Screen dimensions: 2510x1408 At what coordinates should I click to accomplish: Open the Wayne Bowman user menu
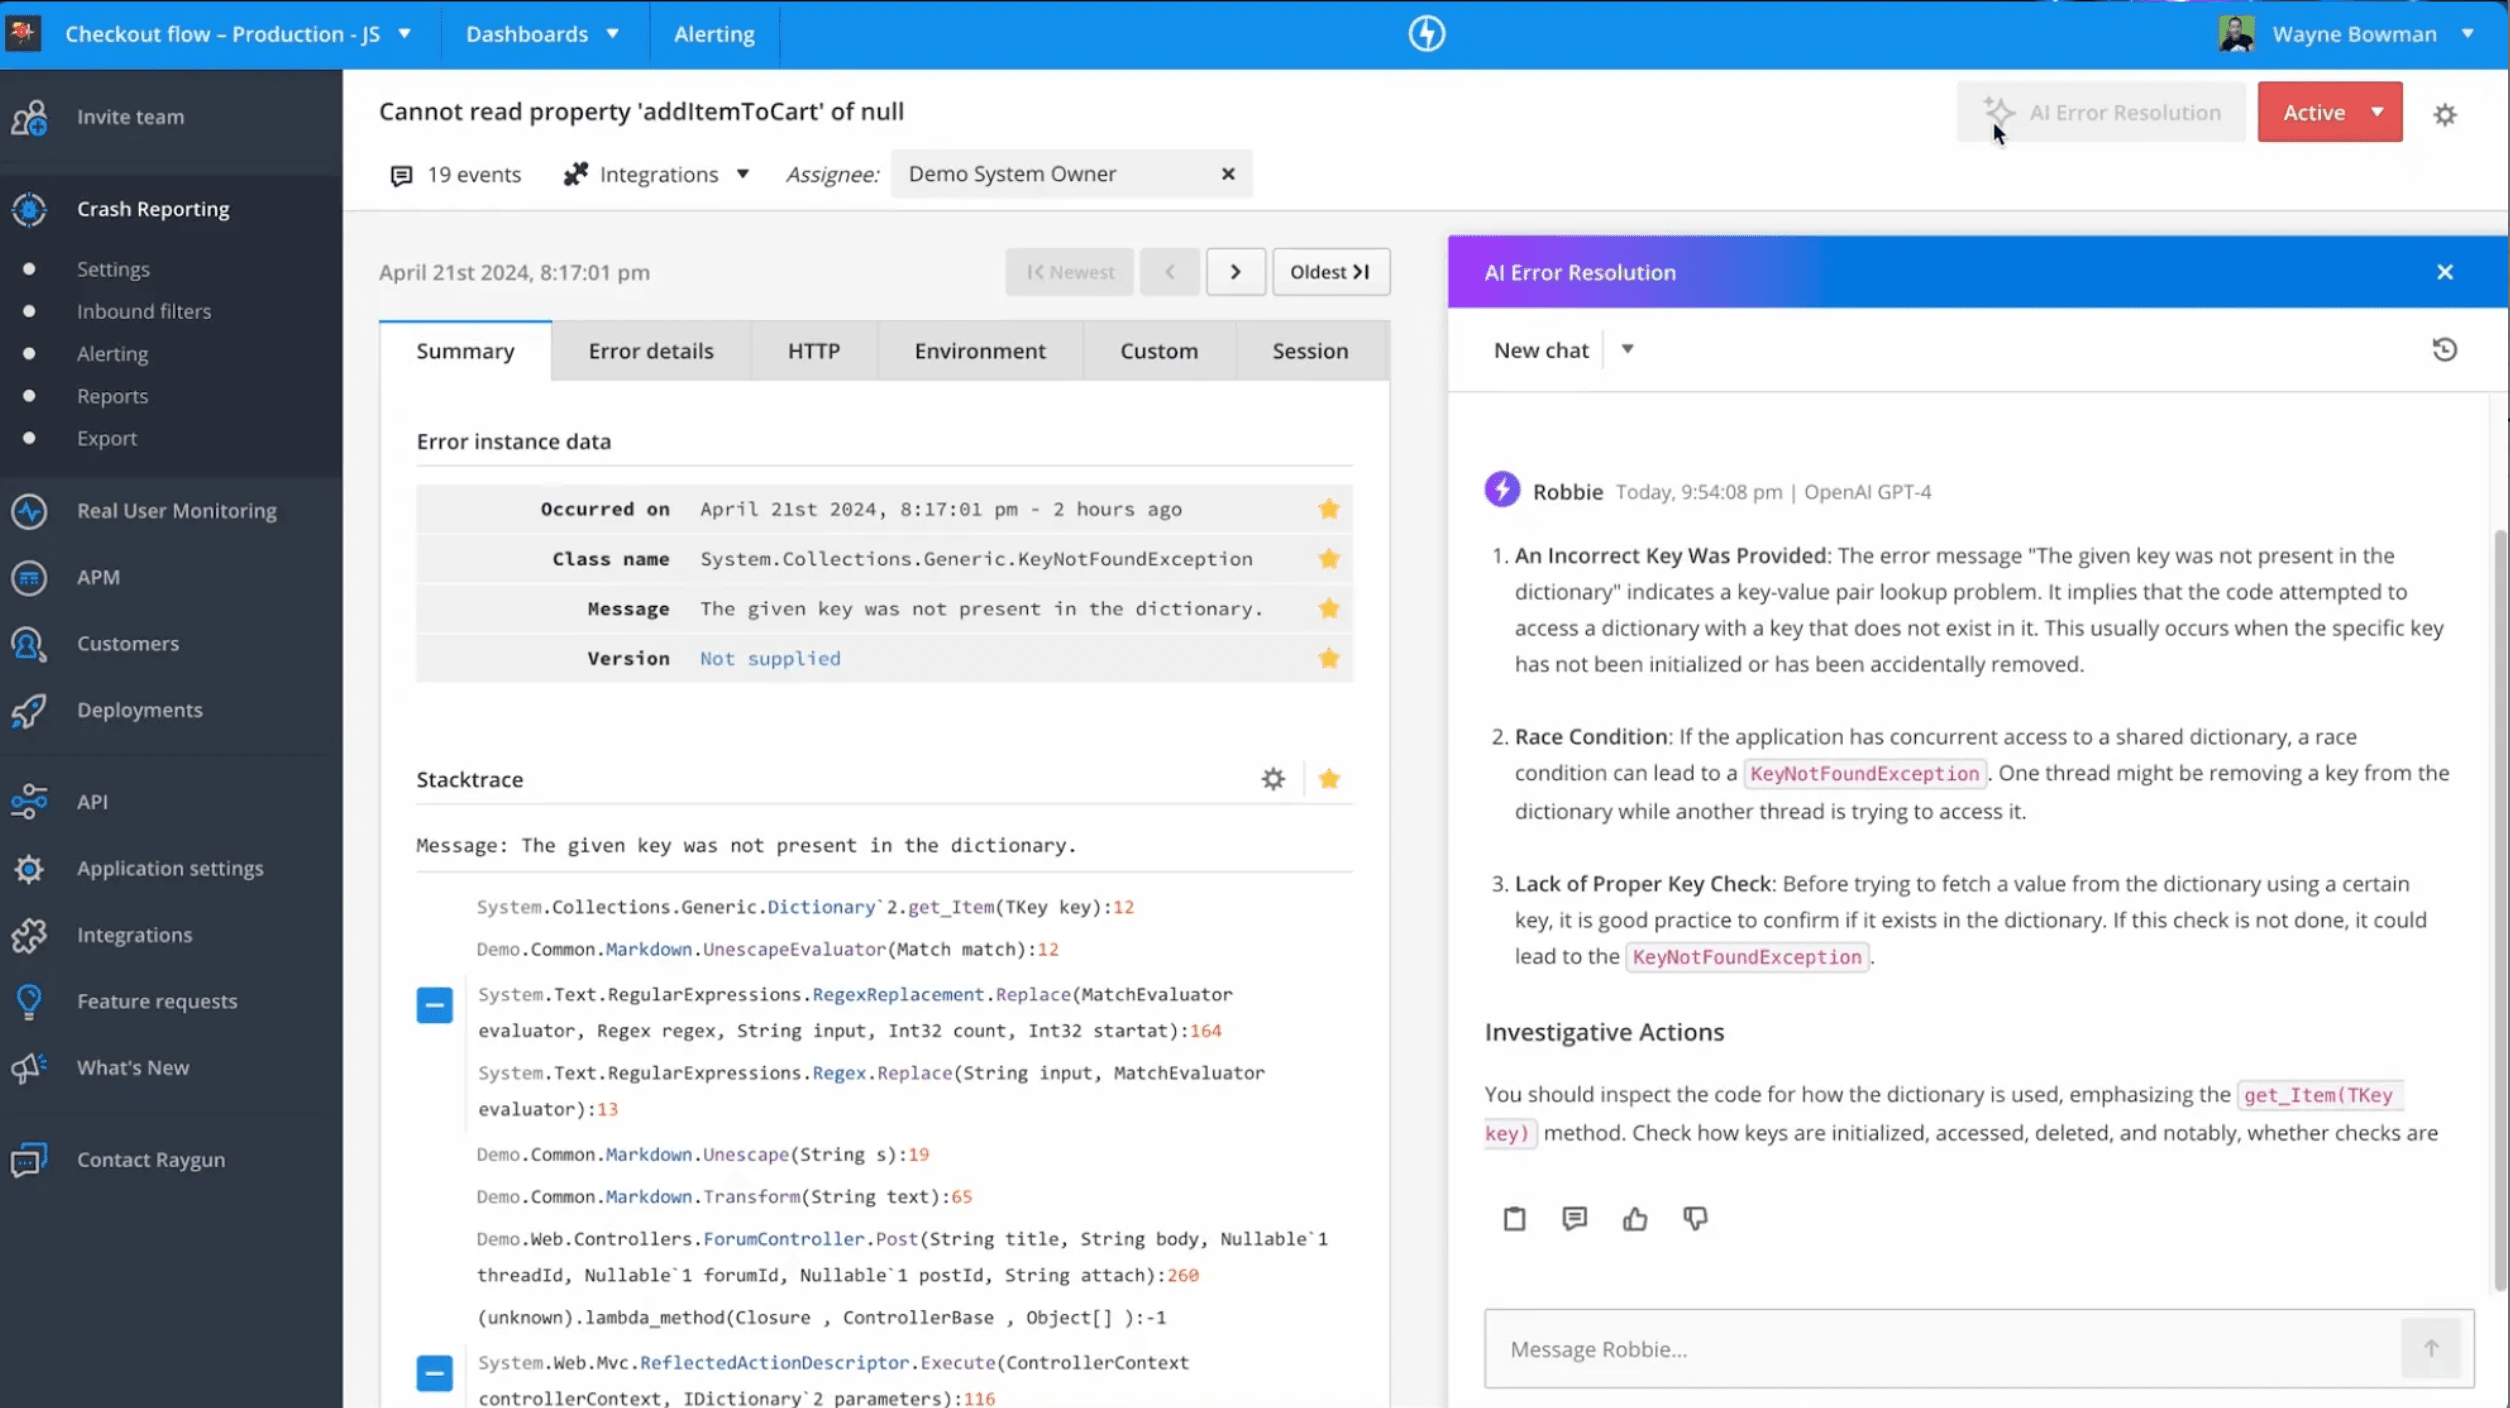pyautogui.click(x=2373, y=33)
